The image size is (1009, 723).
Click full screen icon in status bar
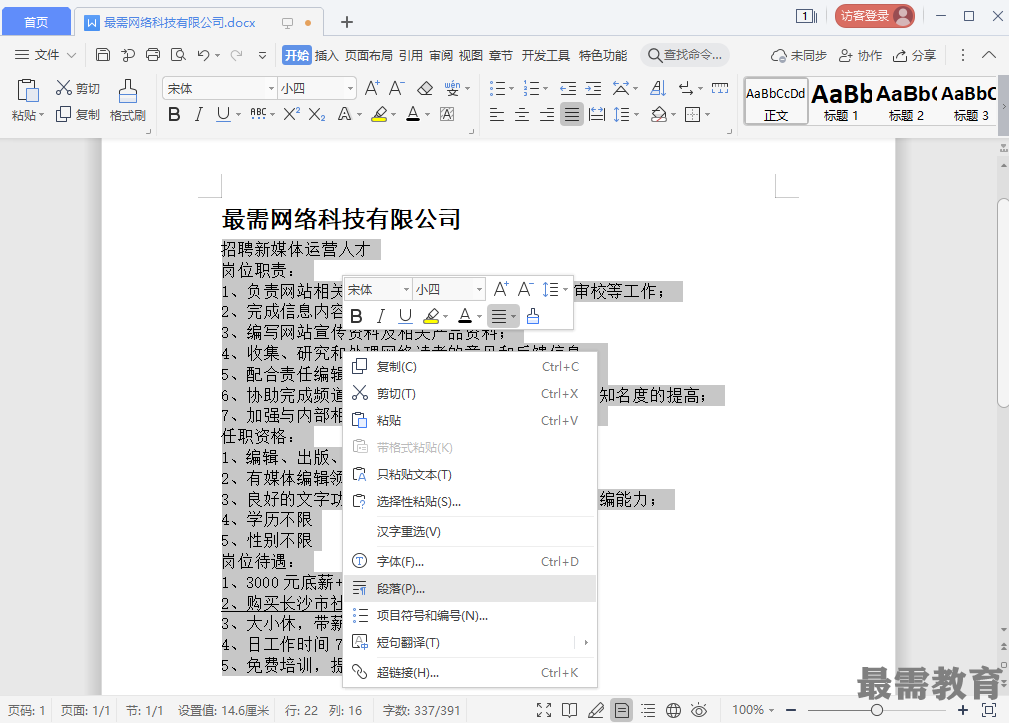[544, 710]
